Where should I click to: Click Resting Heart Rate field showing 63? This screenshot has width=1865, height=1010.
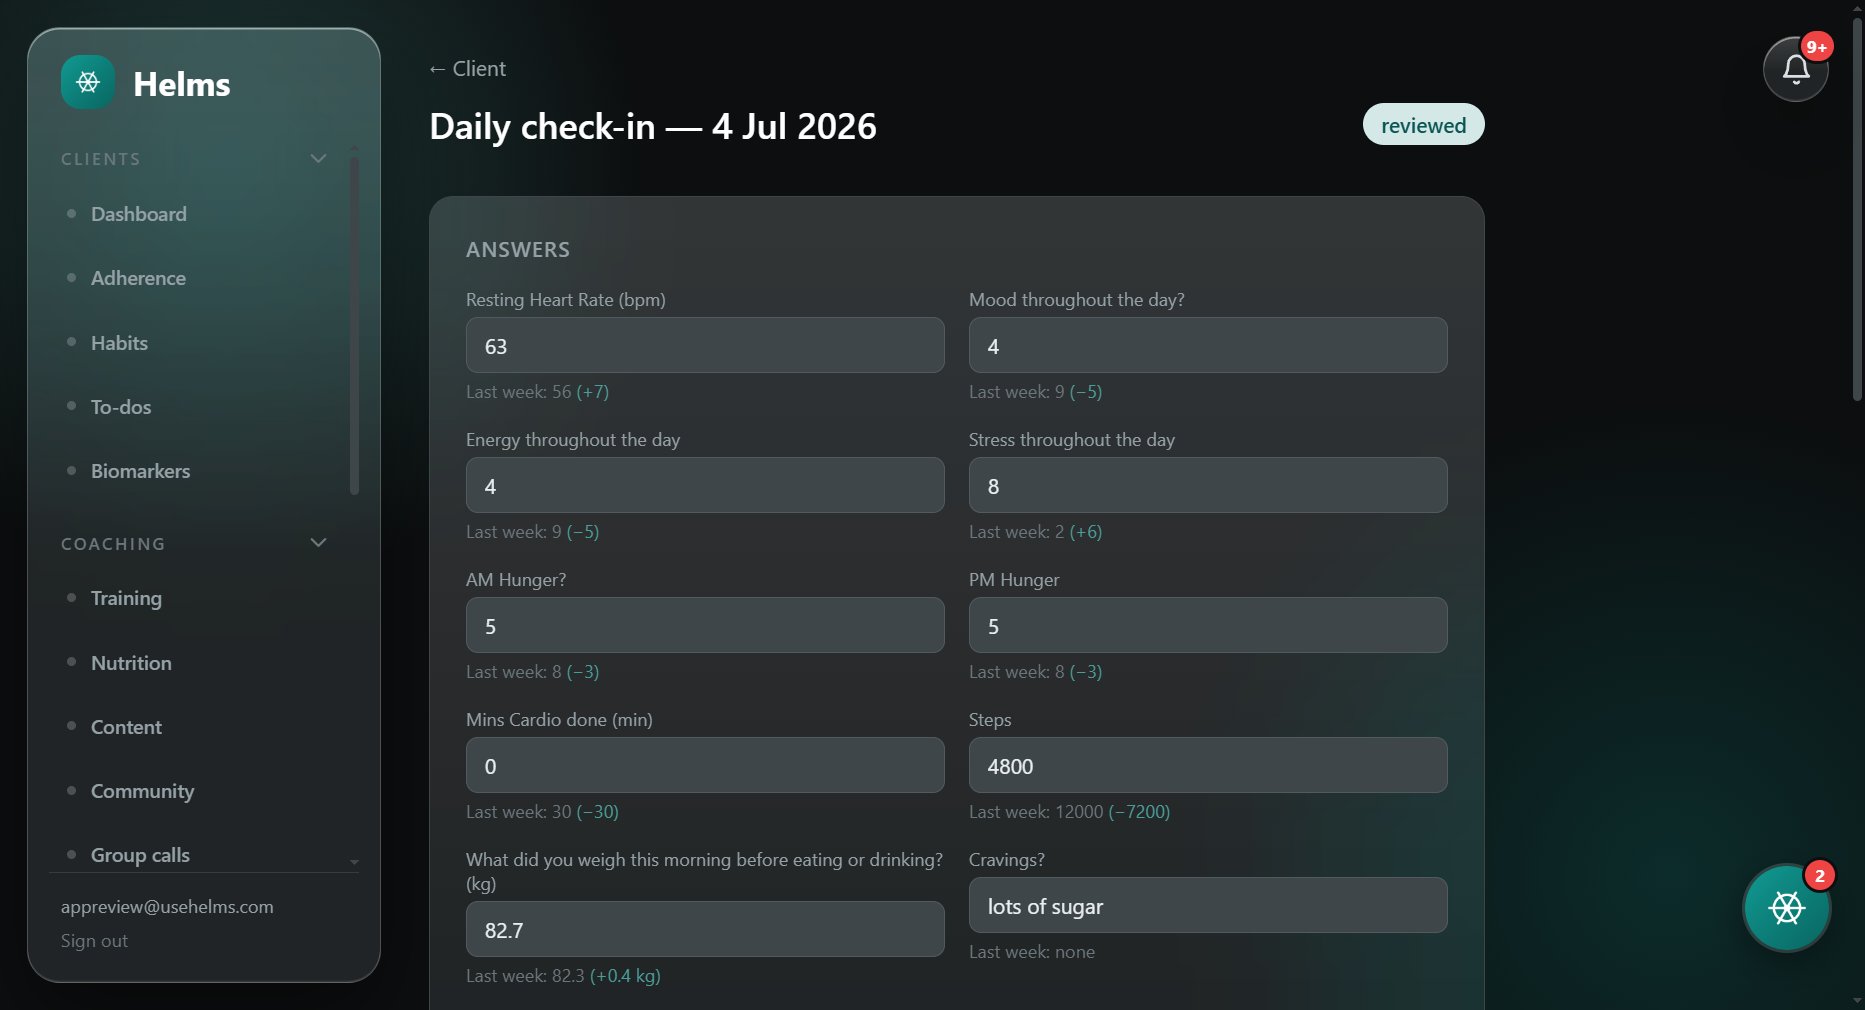point(705,346)
